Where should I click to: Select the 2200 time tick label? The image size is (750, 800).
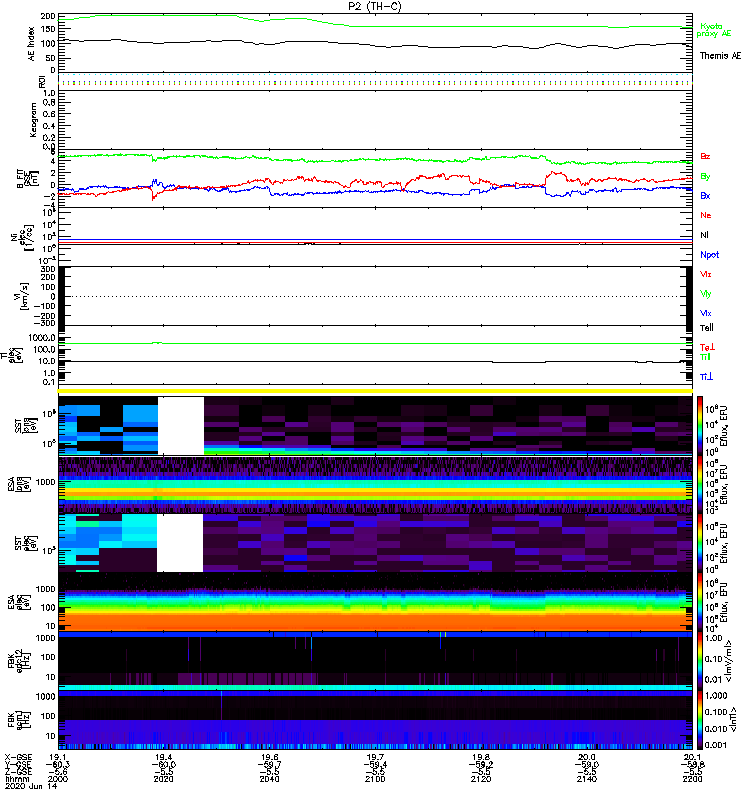(692, 779)
